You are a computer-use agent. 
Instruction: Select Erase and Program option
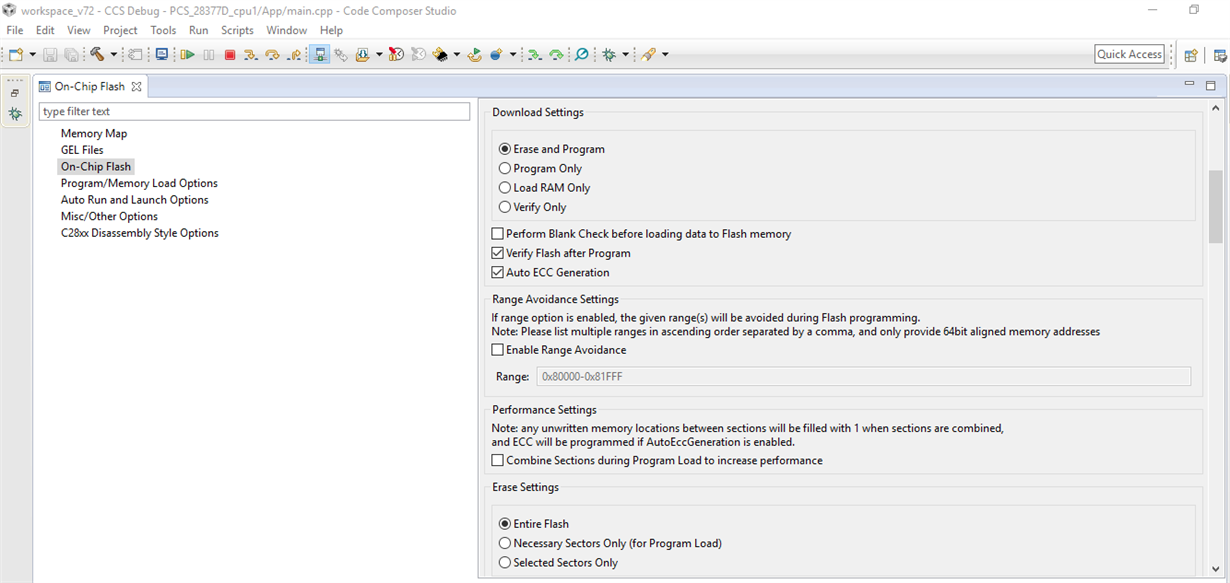click(505, 149)
